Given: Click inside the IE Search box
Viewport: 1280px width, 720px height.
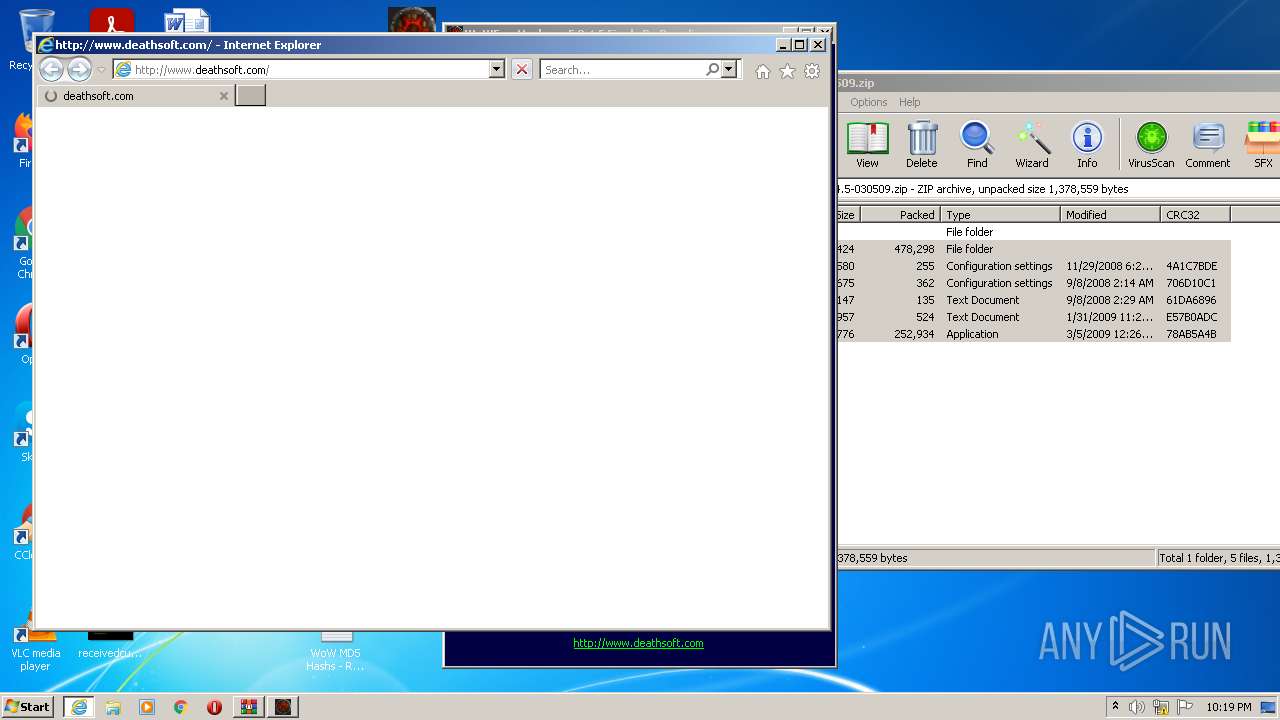Looking at the screenshot, I should 621,70.
